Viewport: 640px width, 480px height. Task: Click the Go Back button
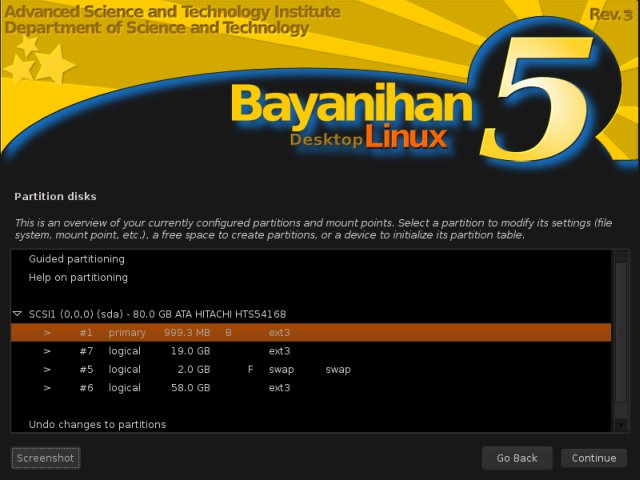pyautogui.click(x=517, y=458)
